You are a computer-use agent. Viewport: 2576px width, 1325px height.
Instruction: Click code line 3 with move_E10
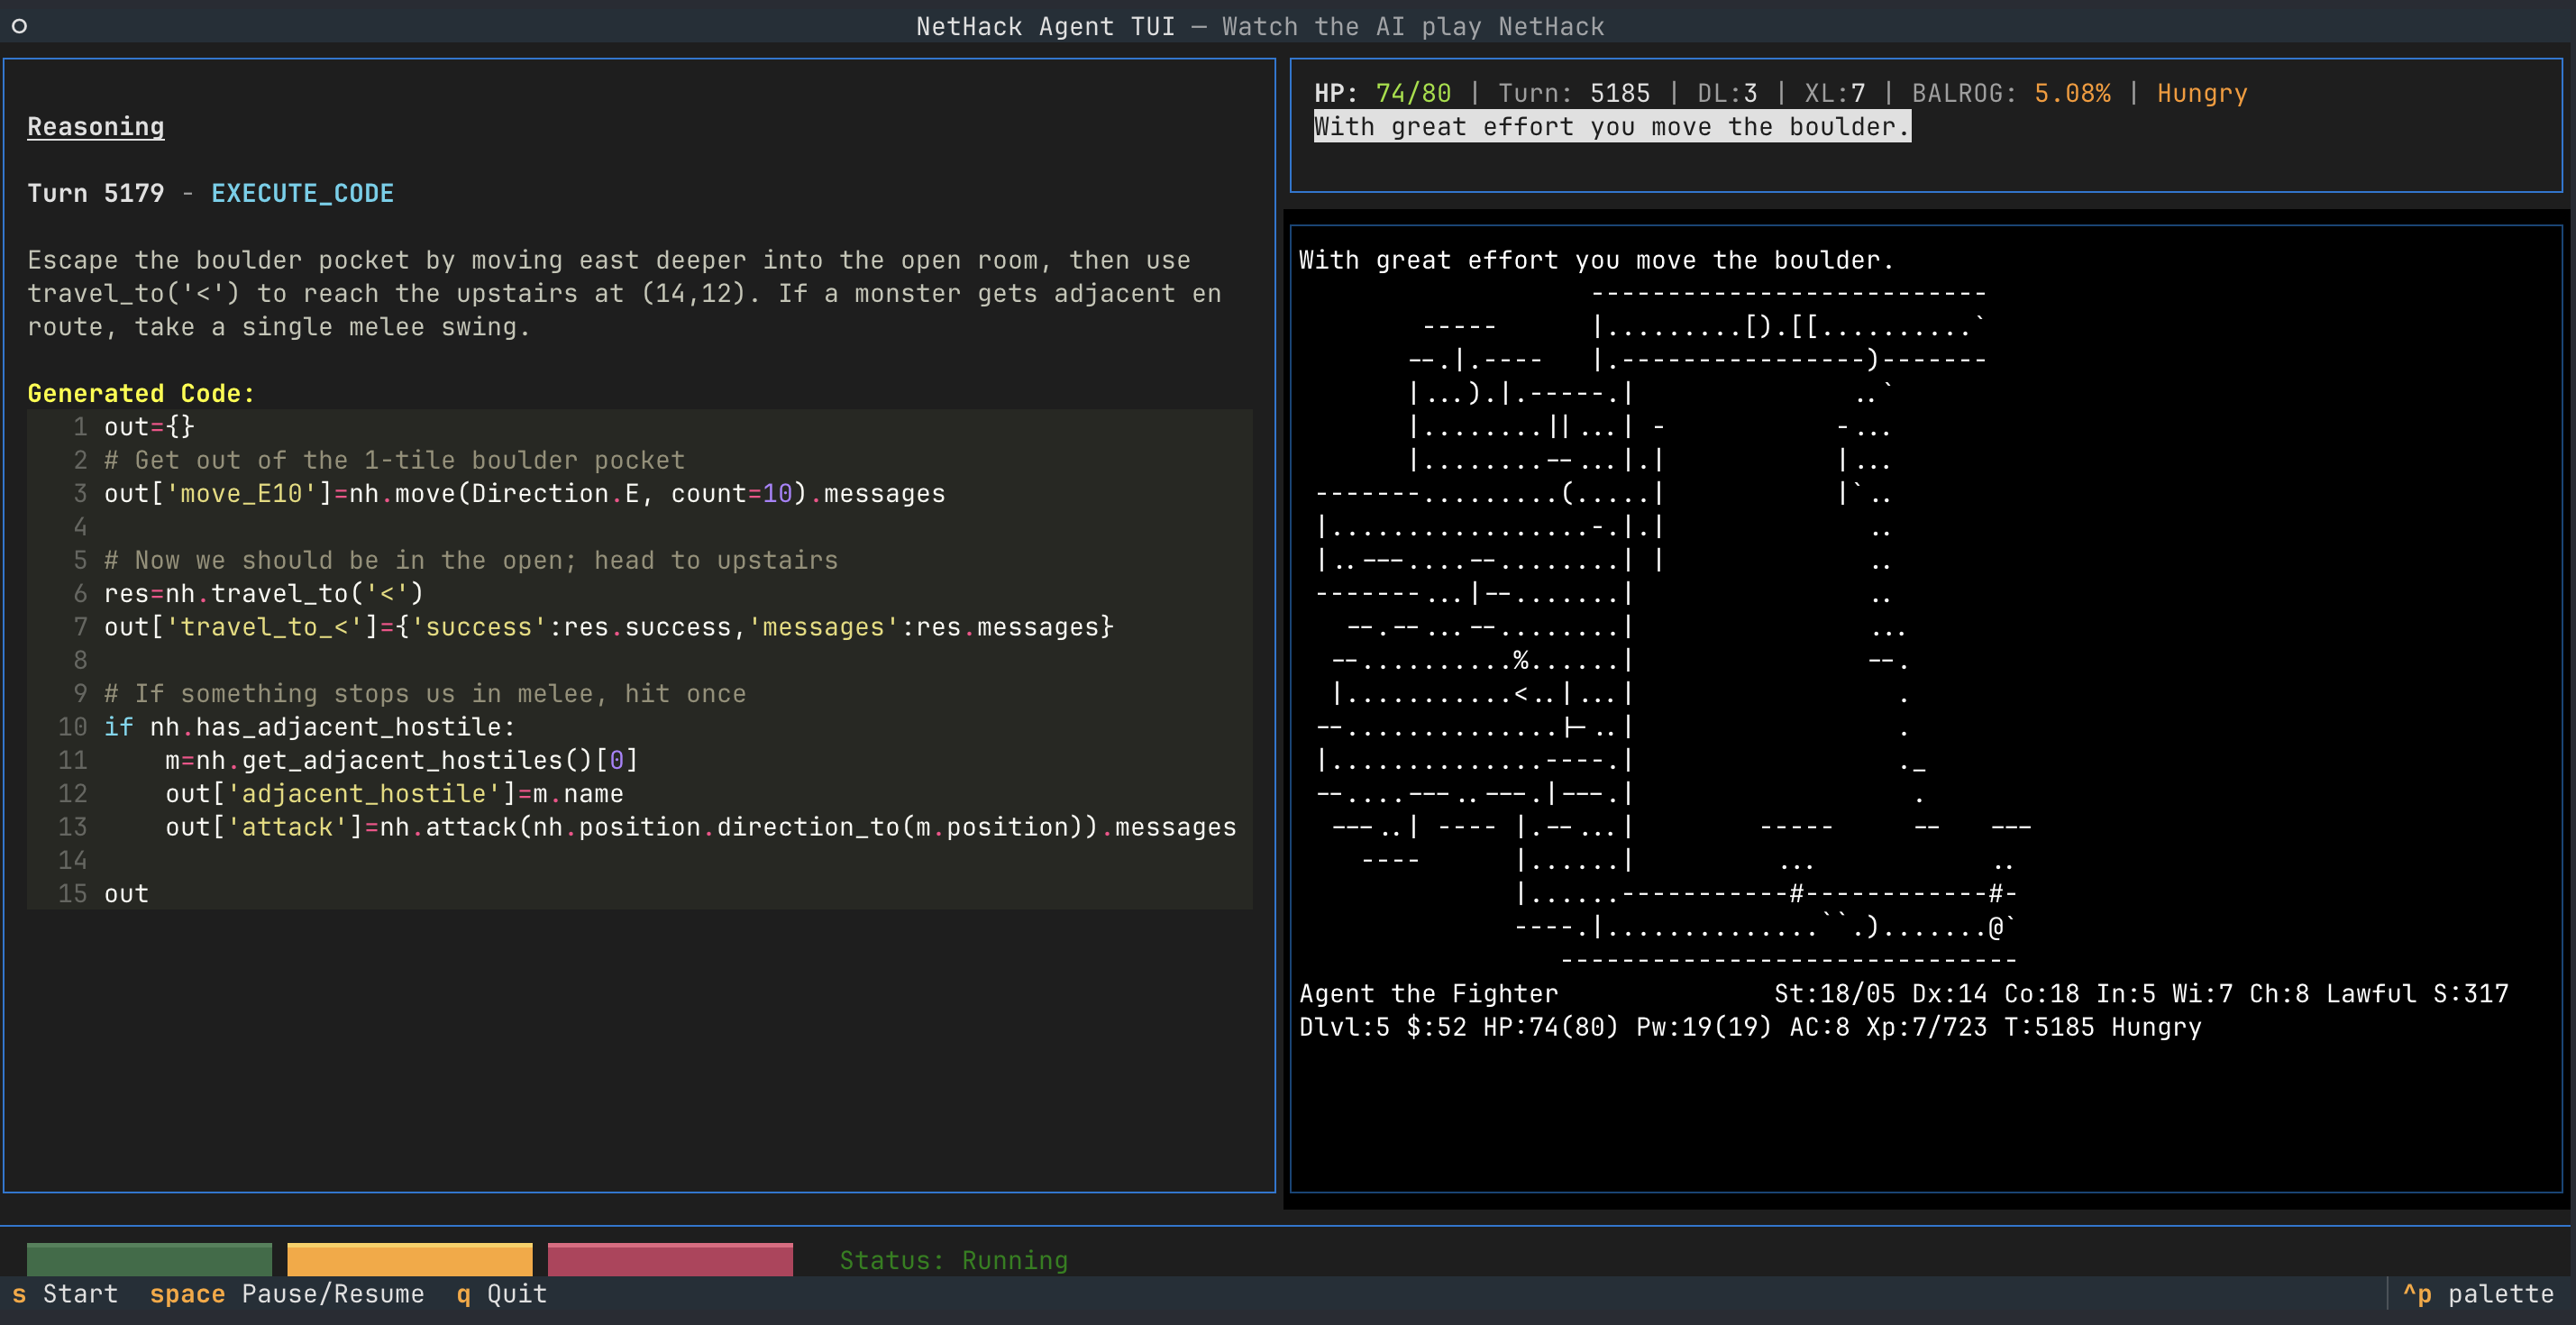click(525, 493)
